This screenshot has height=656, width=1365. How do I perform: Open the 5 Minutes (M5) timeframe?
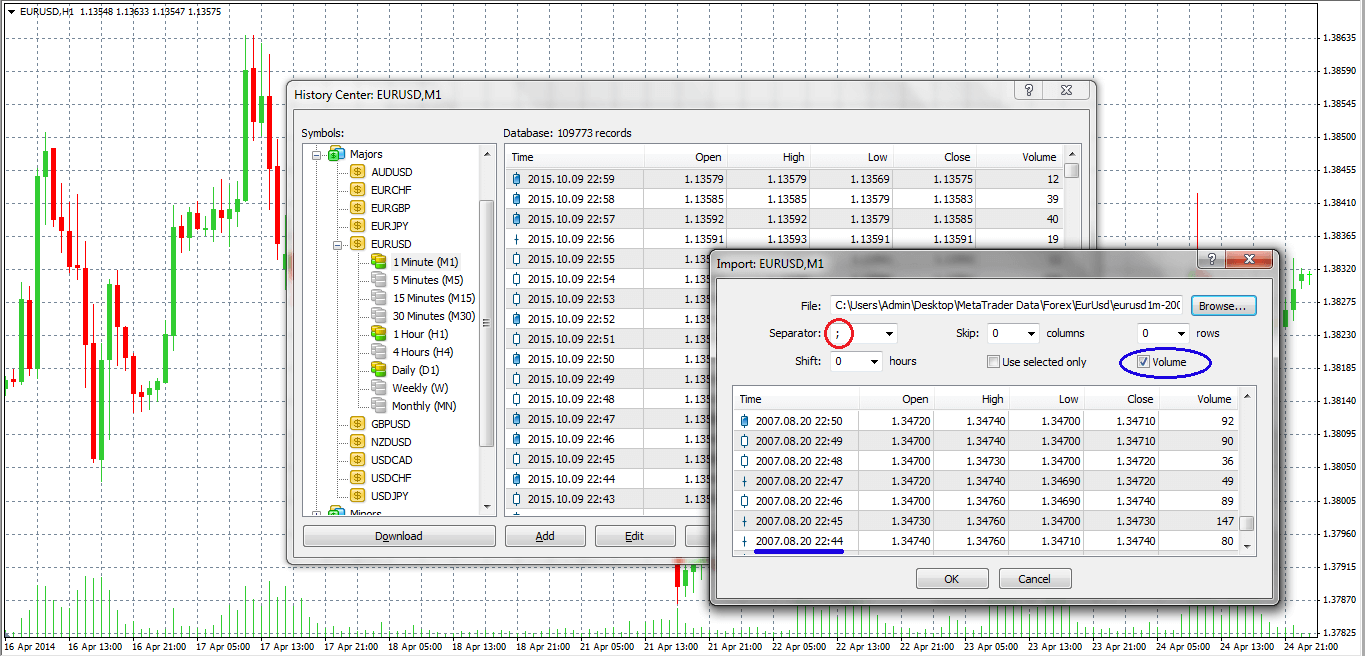pyautogui.click(x=428, y=280)
